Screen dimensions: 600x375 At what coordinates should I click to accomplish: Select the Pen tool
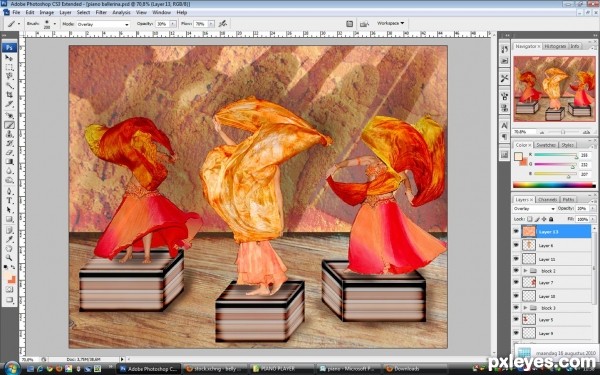coord(9,191)
